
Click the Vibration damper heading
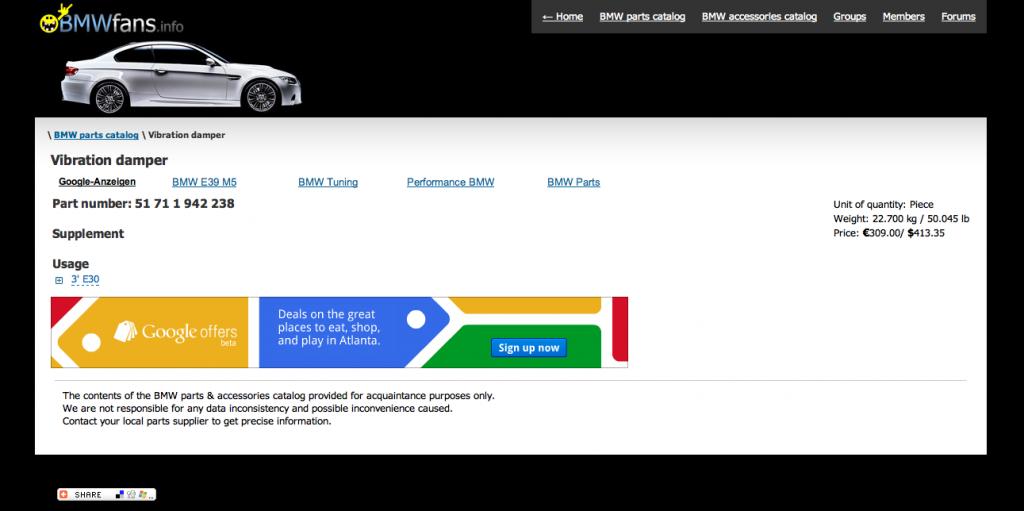109,160
